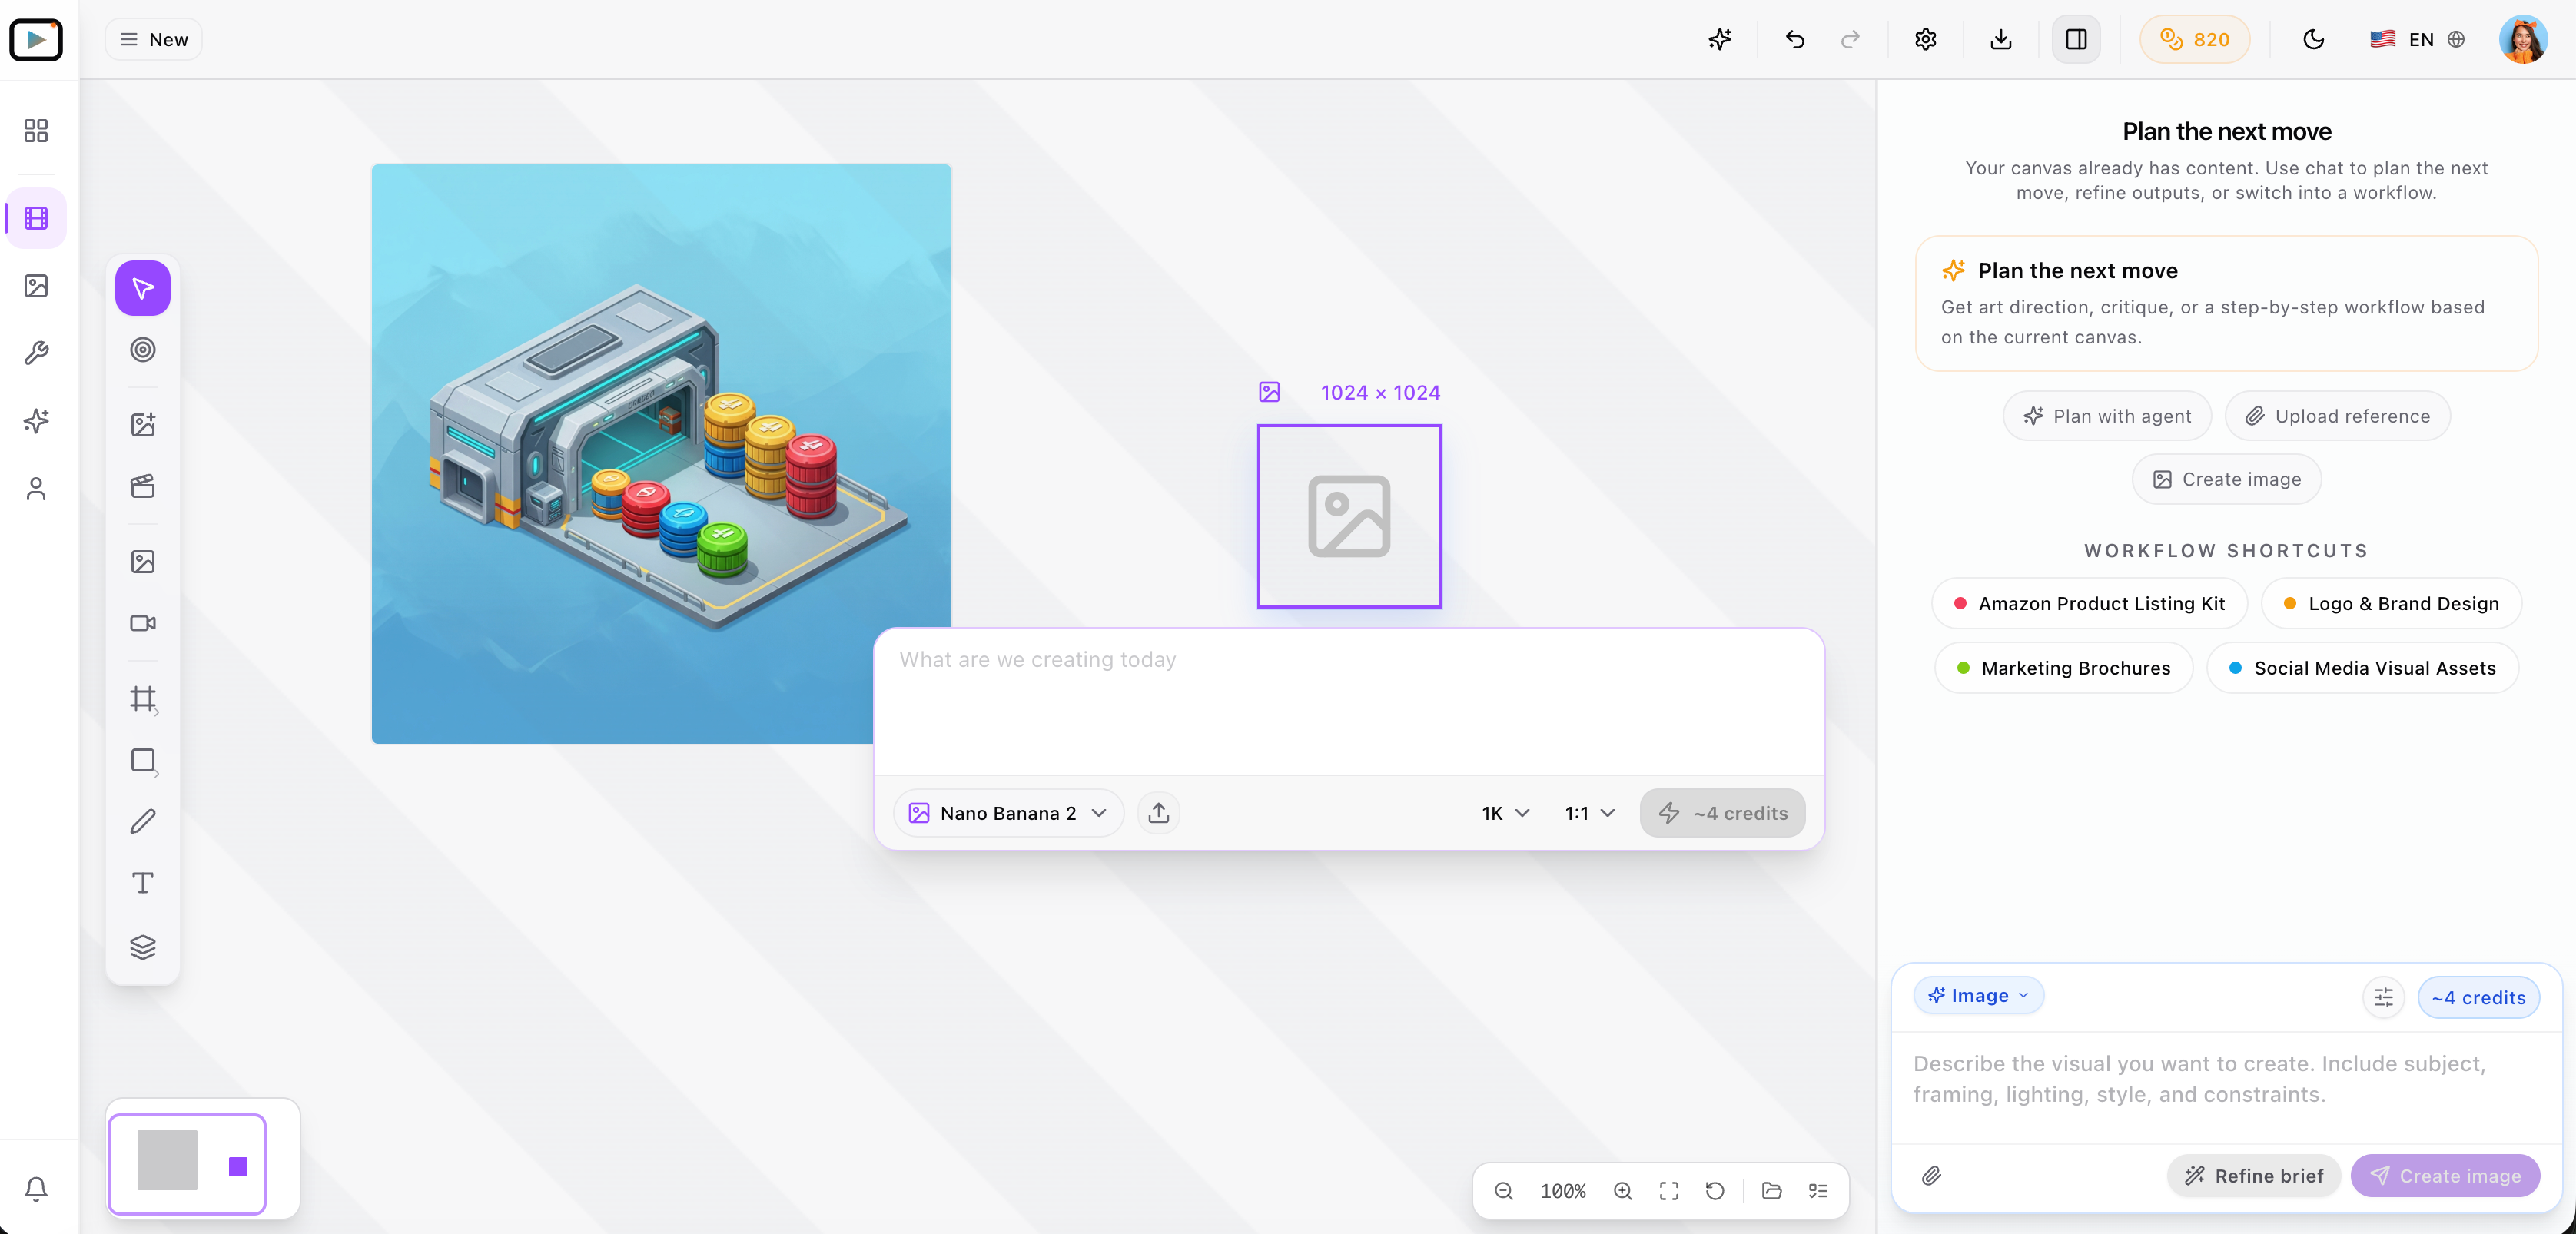
Task: Open the New menu button
Action: pos(154,39)
